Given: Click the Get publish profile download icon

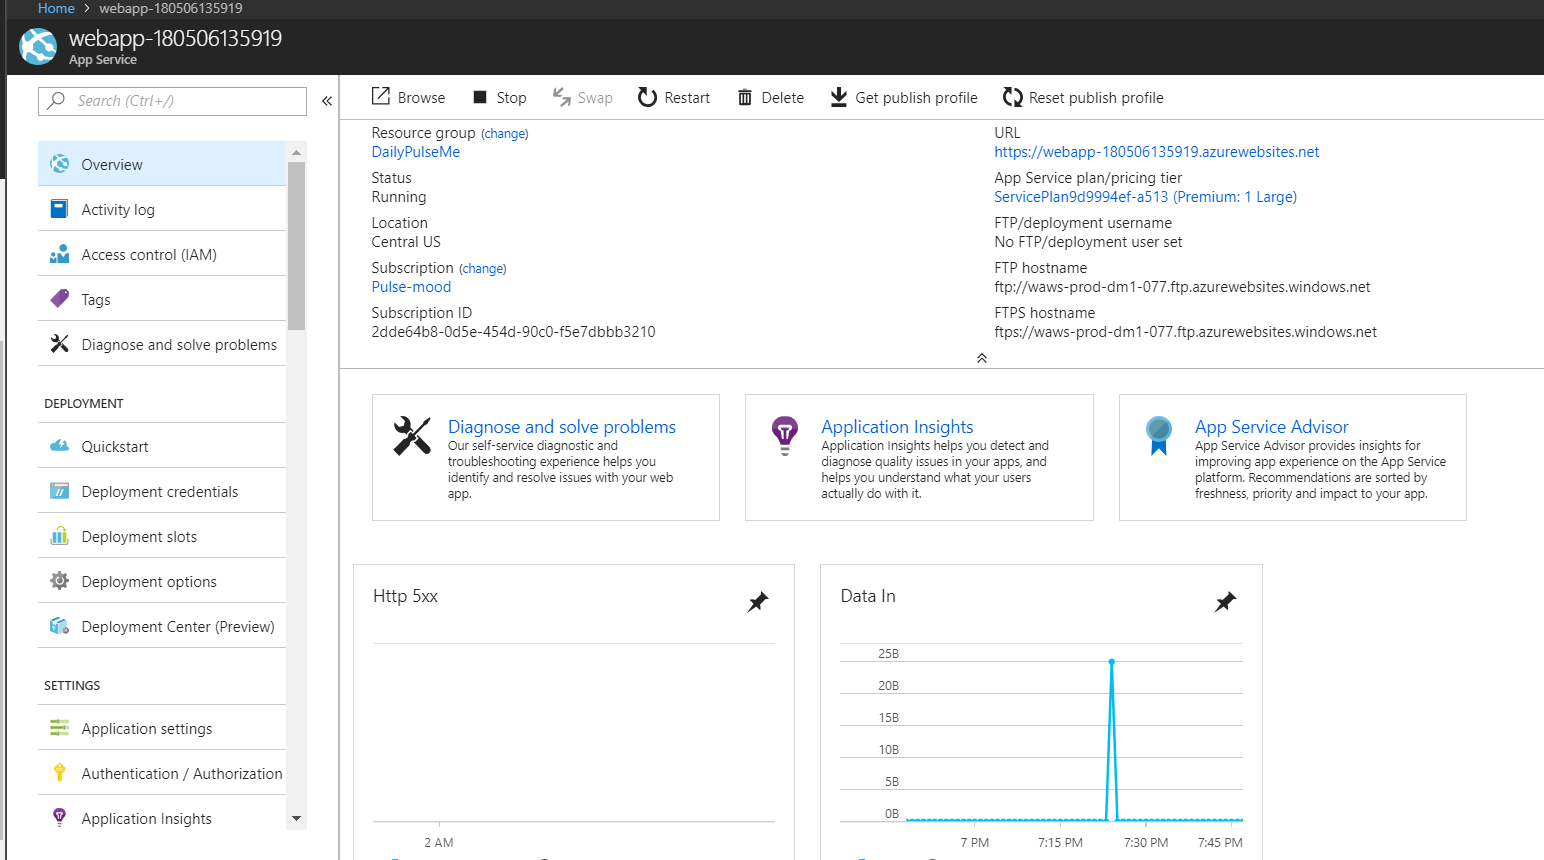Looking at the screenshot, I should pos(839,97).
